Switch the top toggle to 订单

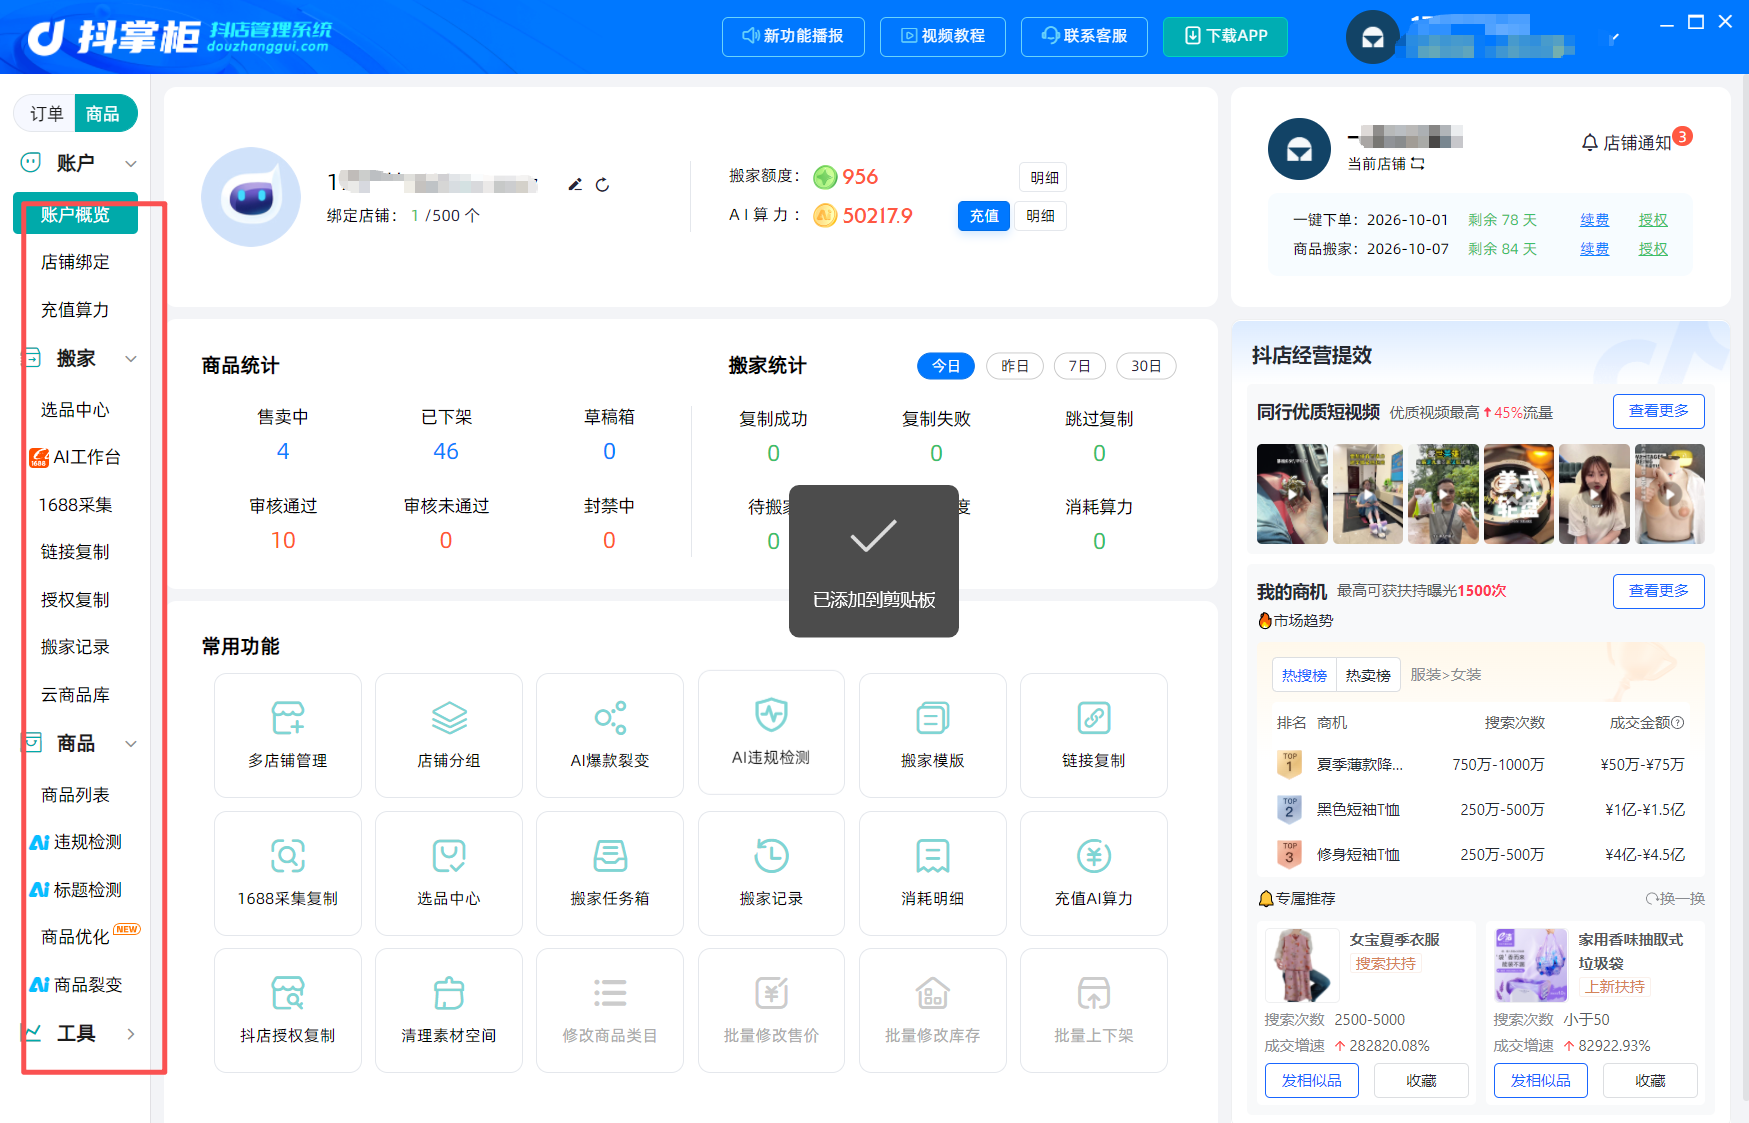tap(46, 114)
